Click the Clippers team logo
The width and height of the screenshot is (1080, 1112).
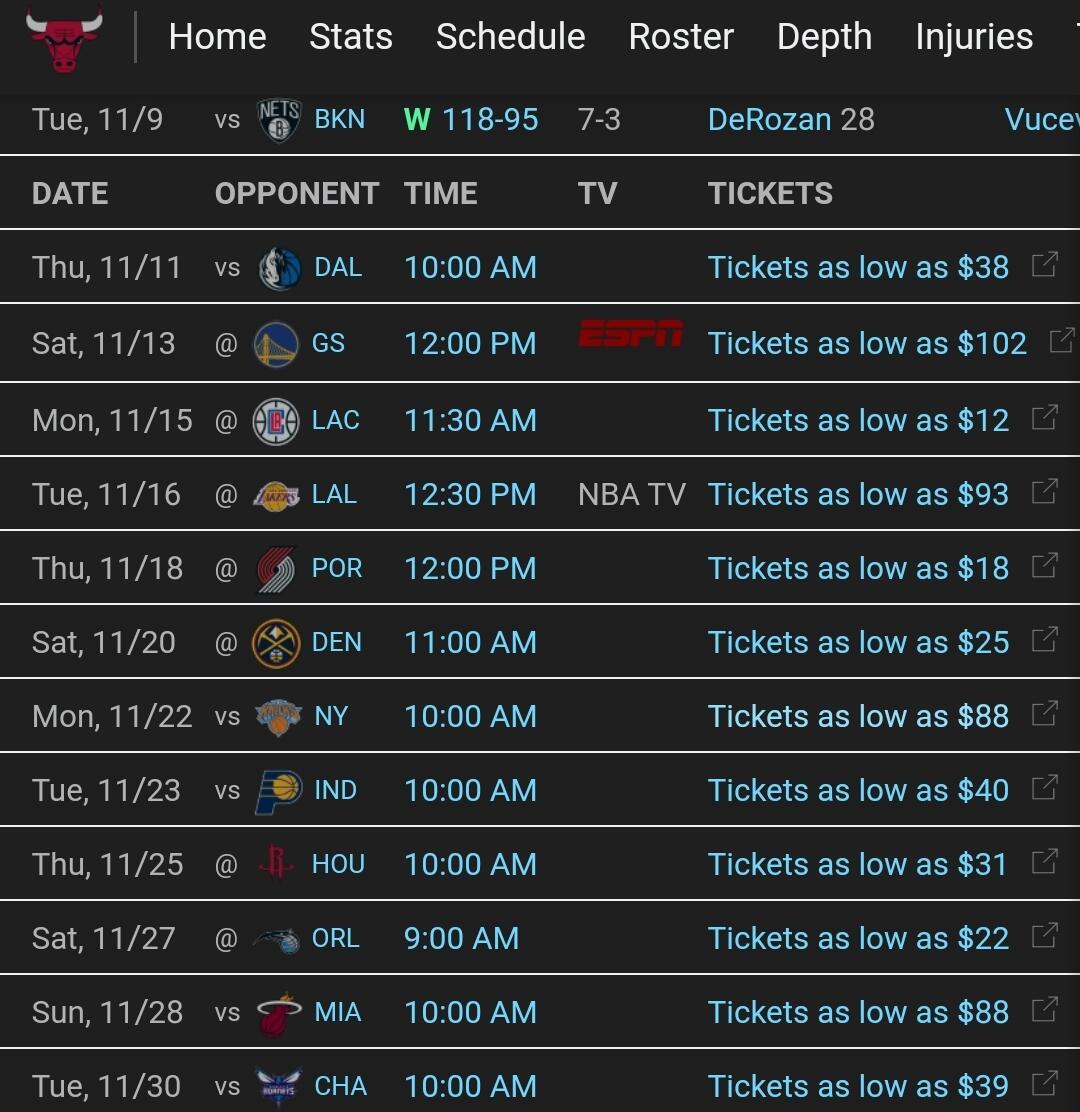tap(275, 421)
